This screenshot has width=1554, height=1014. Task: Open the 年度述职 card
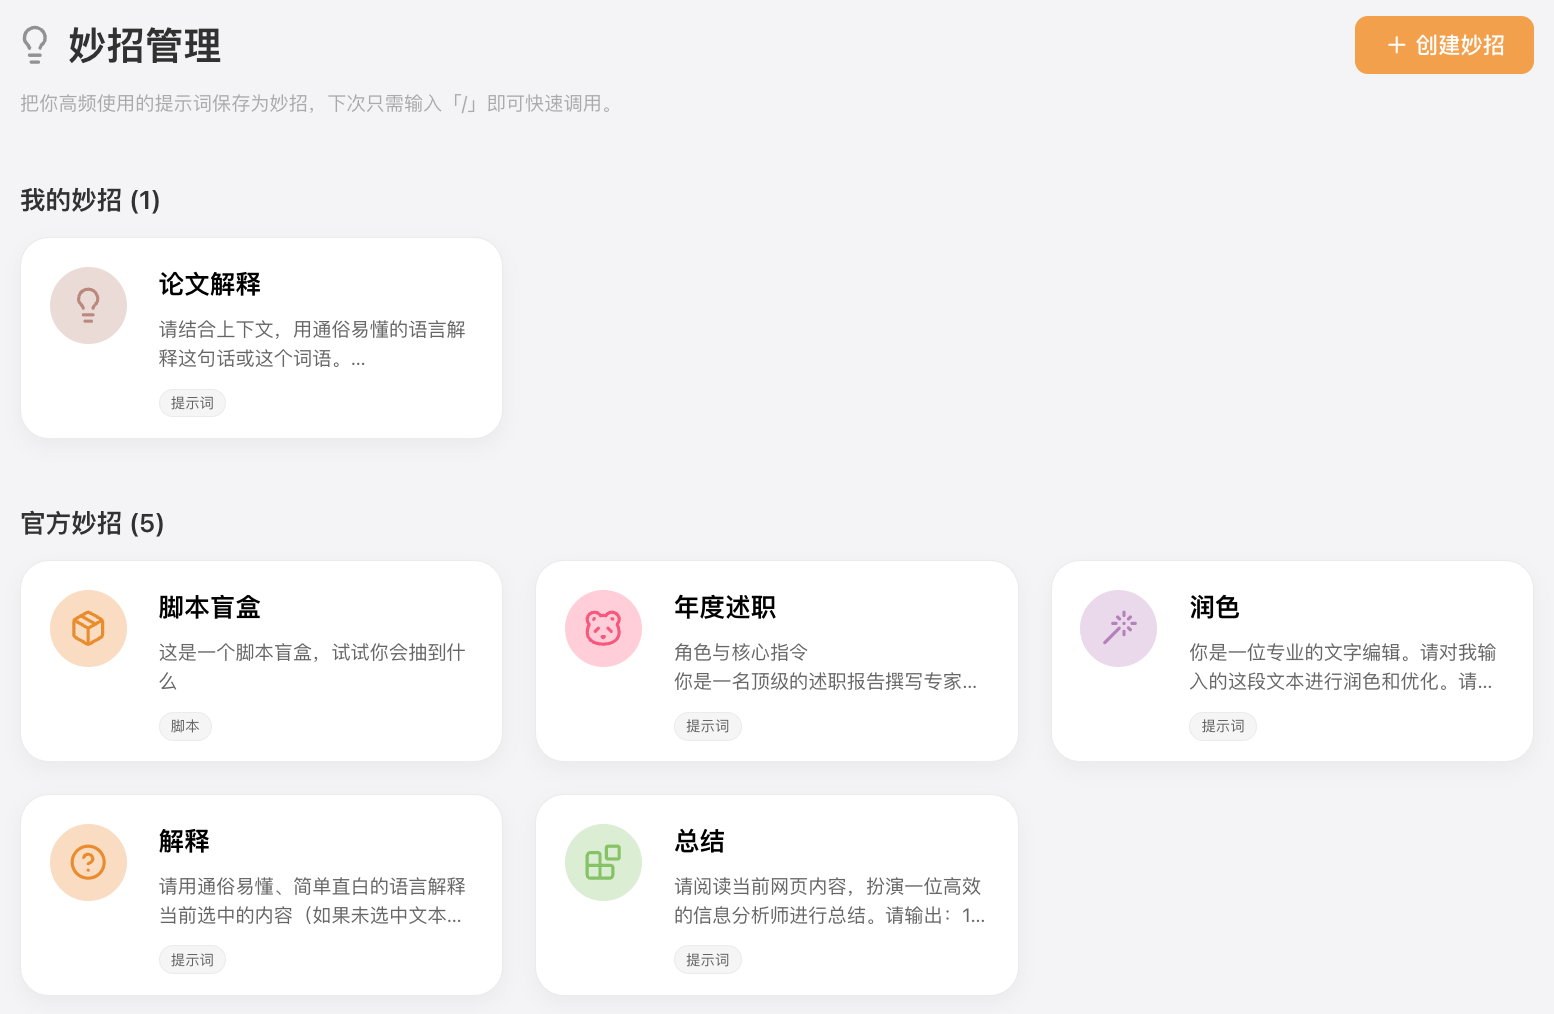776,660
